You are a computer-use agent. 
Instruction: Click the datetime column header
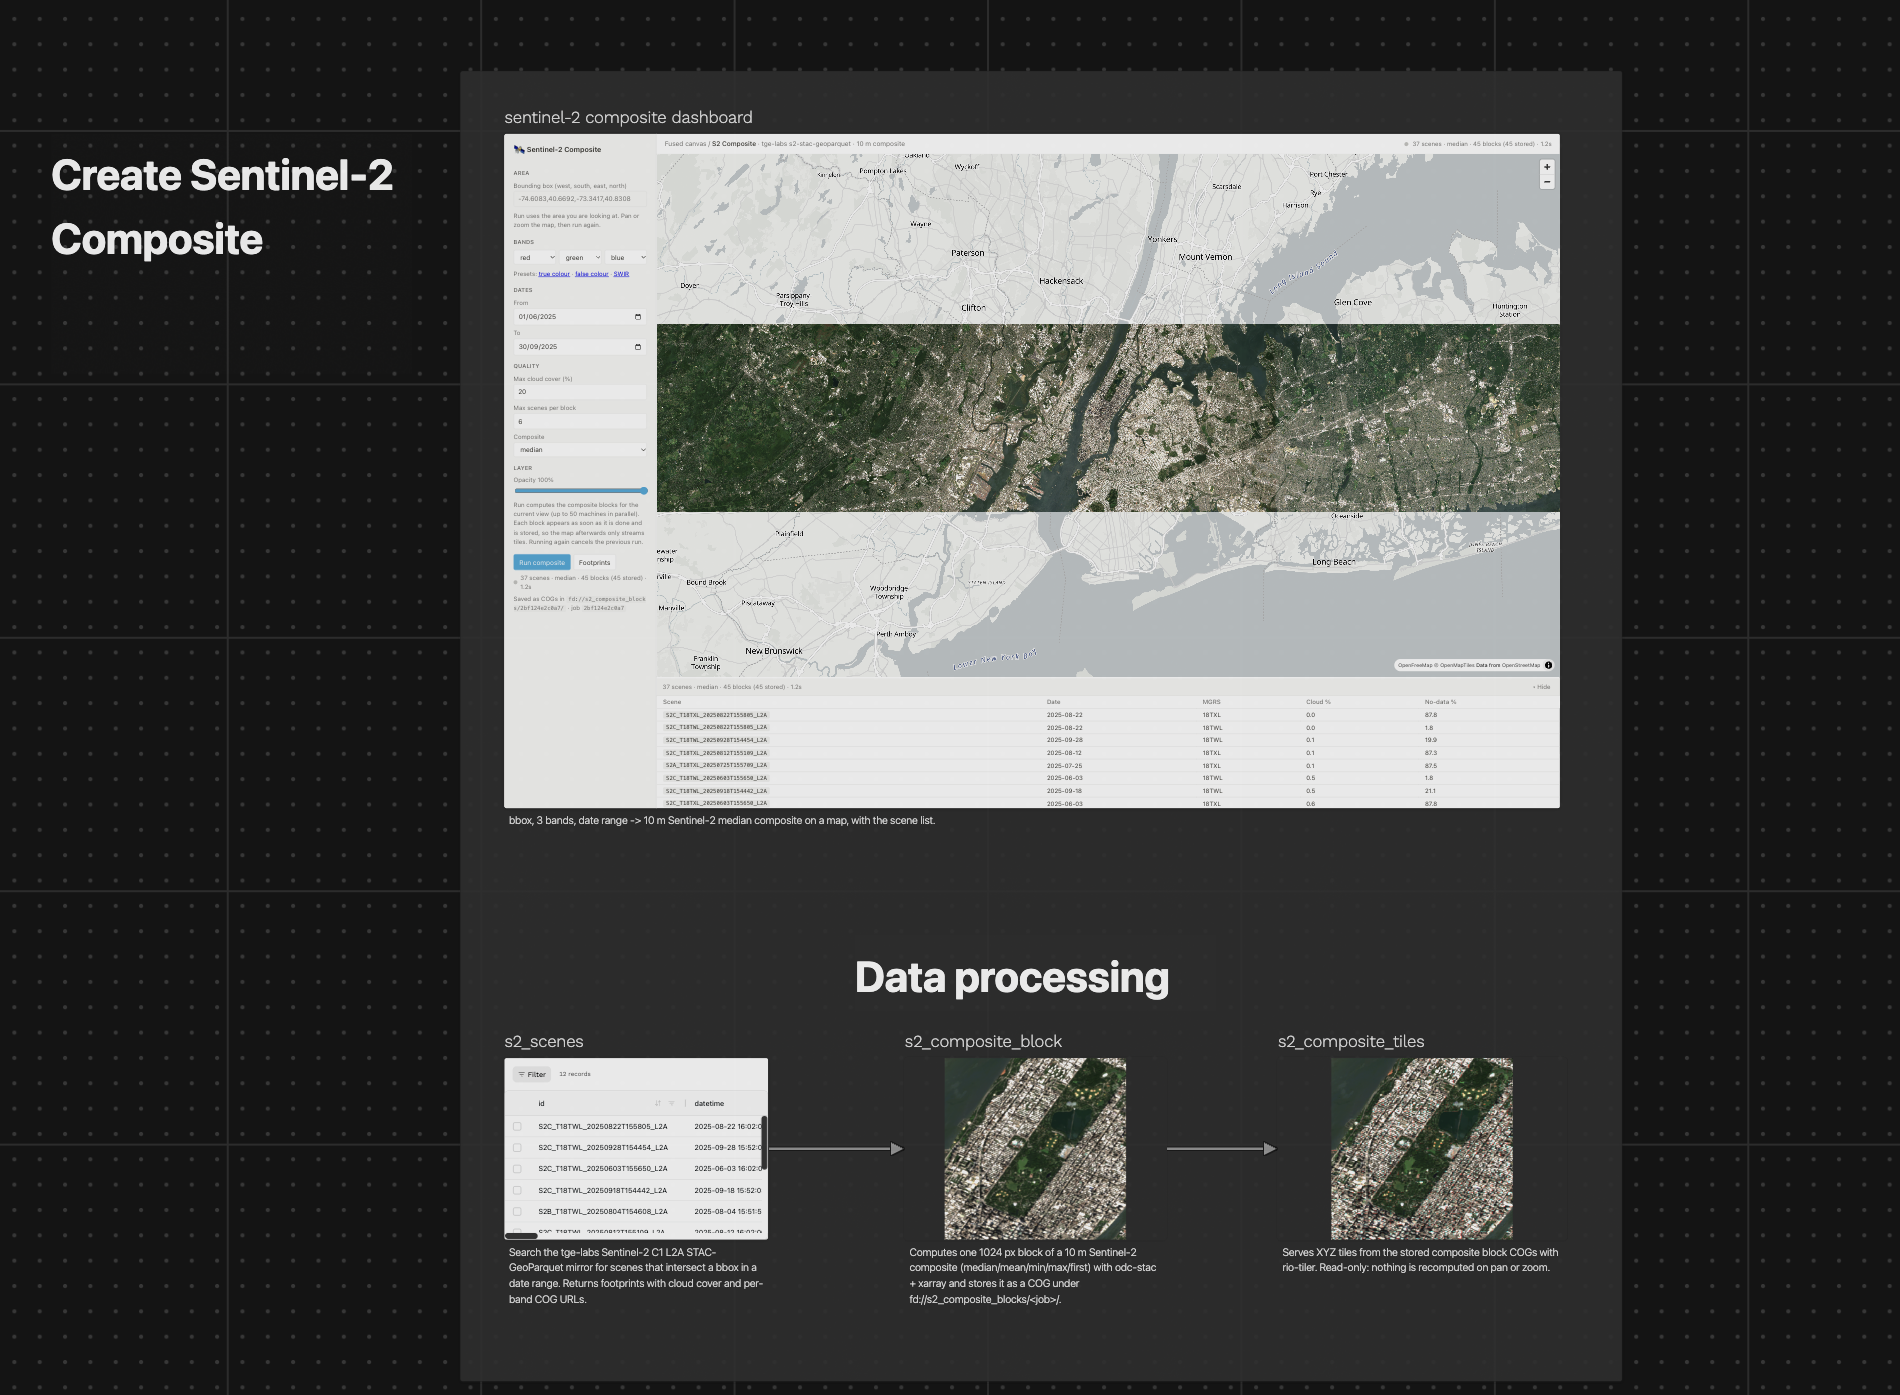pyautogui.click(x=709, y=1103)
